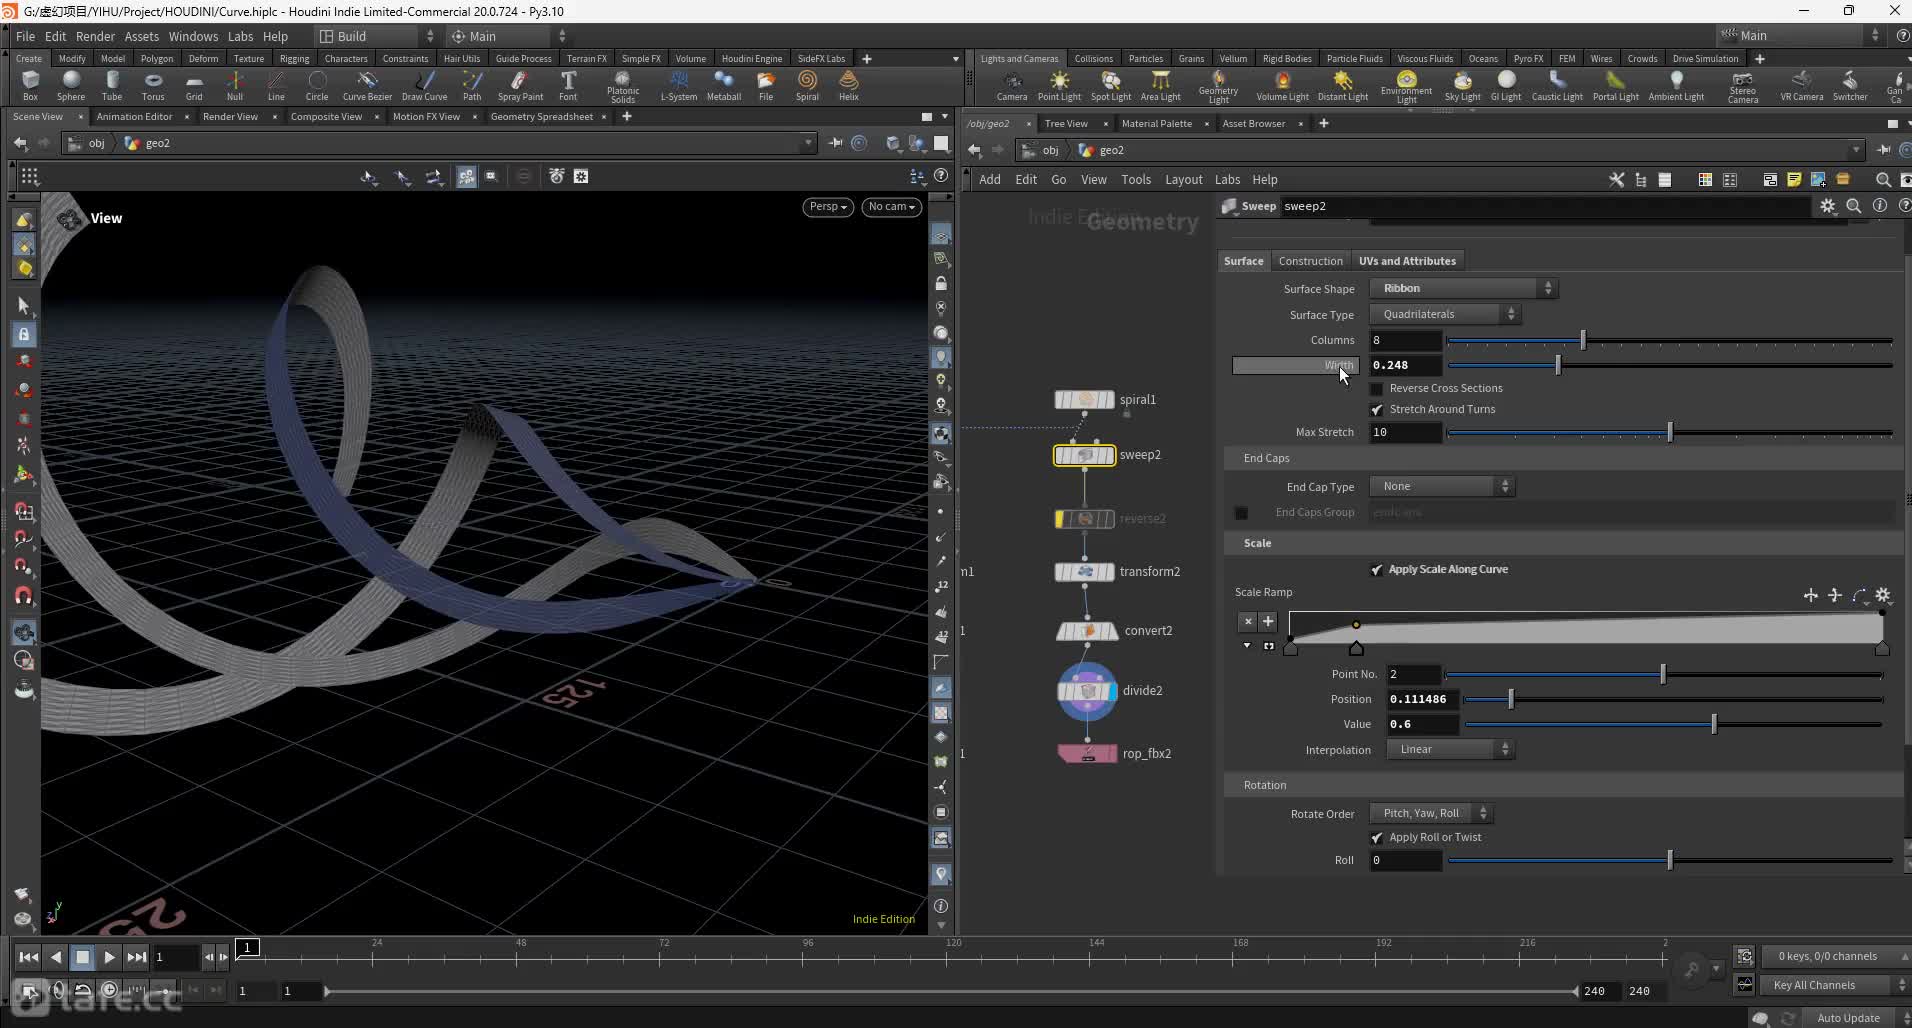The width and height of the screenshot is (1912, 1028).
Task: Add a point to Scale Ramp
Action: [x=1268, y=622]
